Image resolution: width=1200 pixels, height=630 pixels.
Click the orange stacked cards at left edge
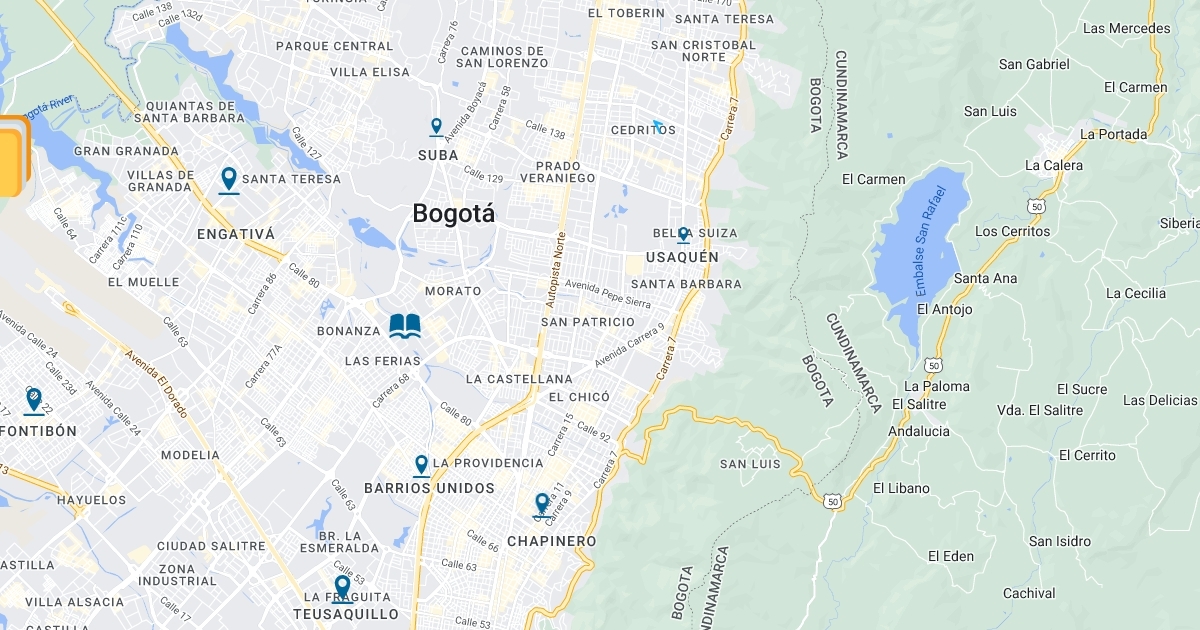click(13, 156)
